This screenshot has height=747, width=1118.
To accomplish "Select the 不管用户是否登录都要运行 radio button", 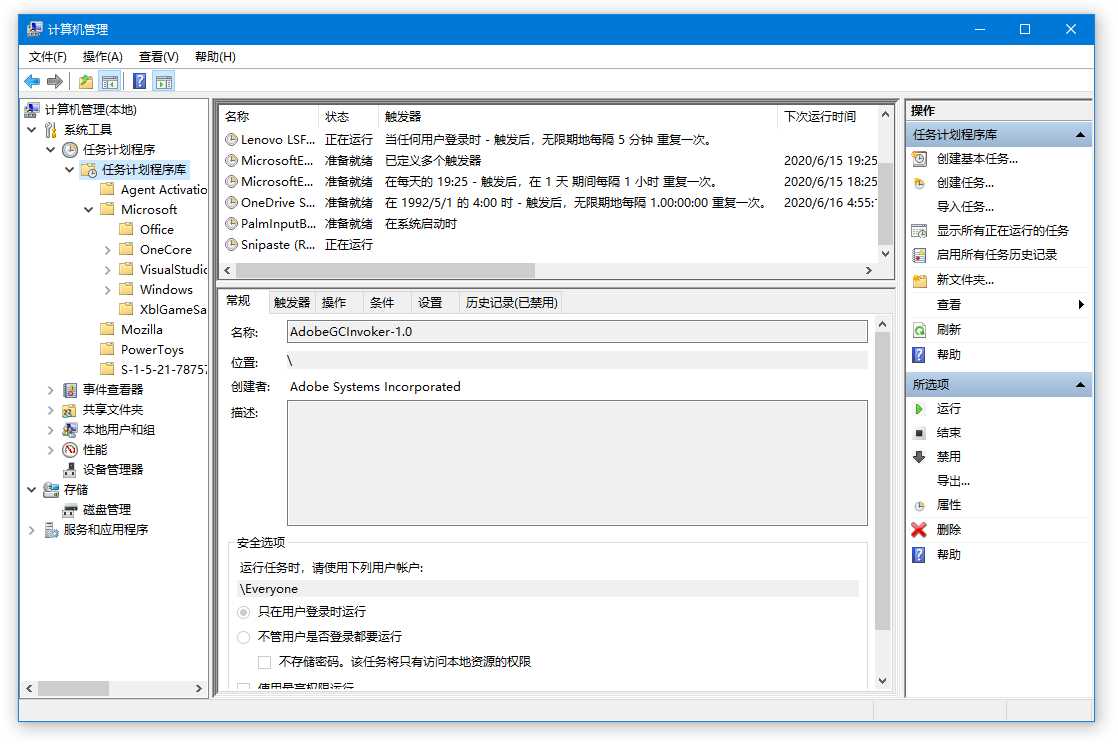I will 244,637.
